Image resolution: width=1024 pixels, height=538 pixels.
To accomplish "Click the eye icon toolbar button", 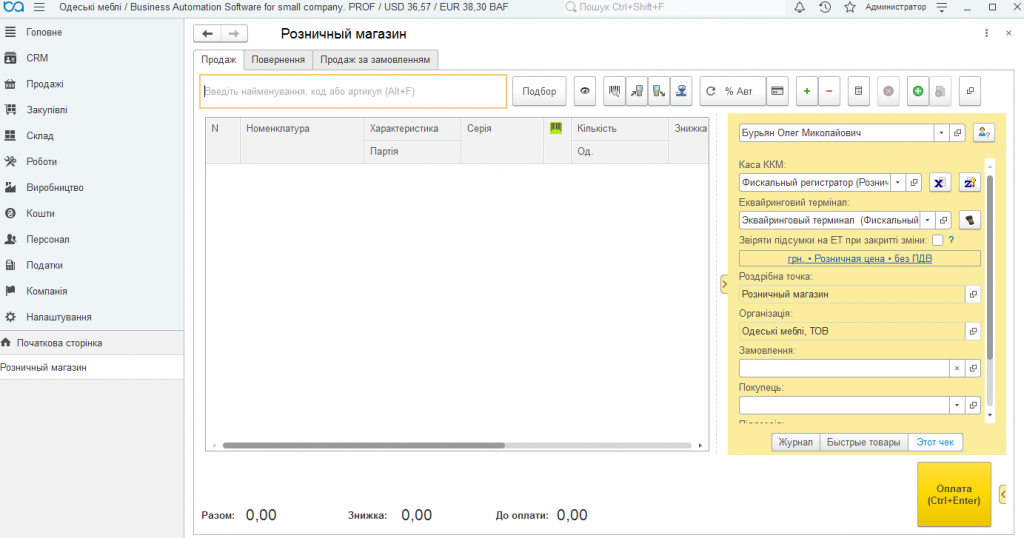I will pyautogui.click(x=584, y=91).
